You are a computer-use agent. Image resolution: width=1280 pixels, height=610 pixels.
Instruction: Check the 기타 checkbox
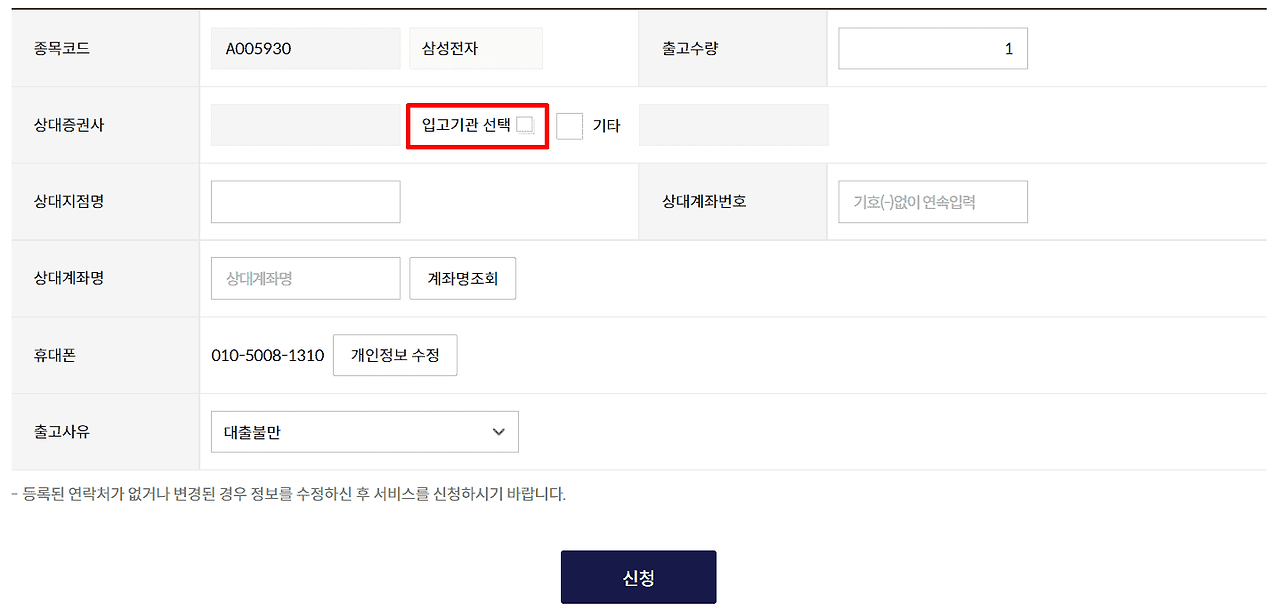[570, 126]
